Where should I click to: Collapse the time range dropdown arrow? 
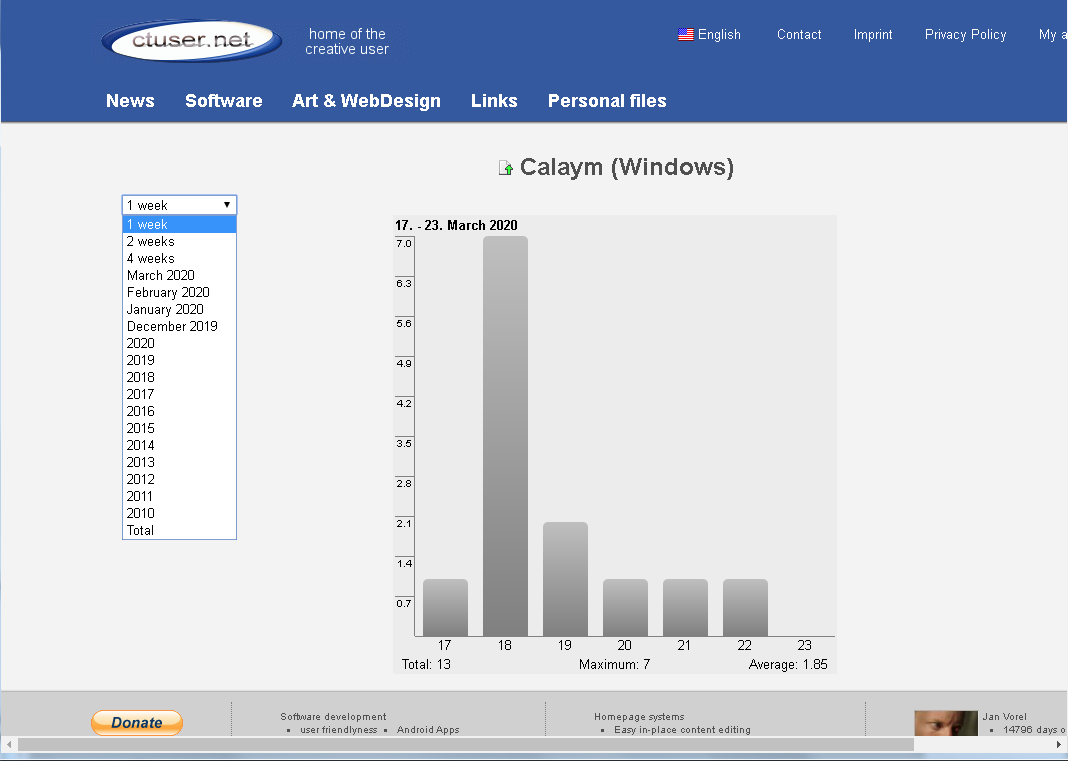tap(227, 205)
